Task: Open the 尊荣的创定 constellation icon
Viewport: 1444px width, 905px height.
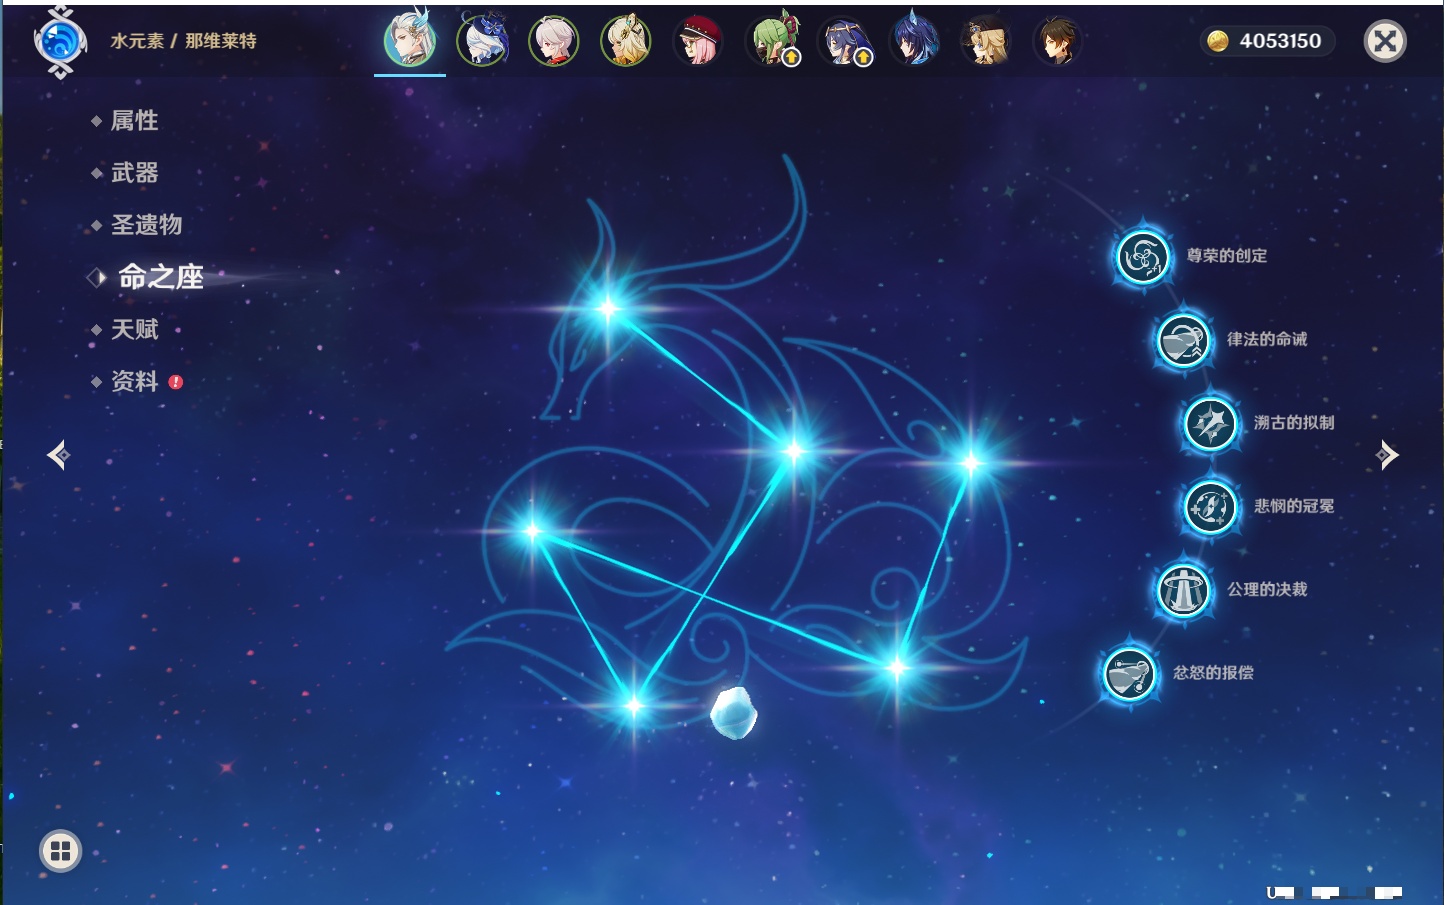Action: click(1142, 257)
